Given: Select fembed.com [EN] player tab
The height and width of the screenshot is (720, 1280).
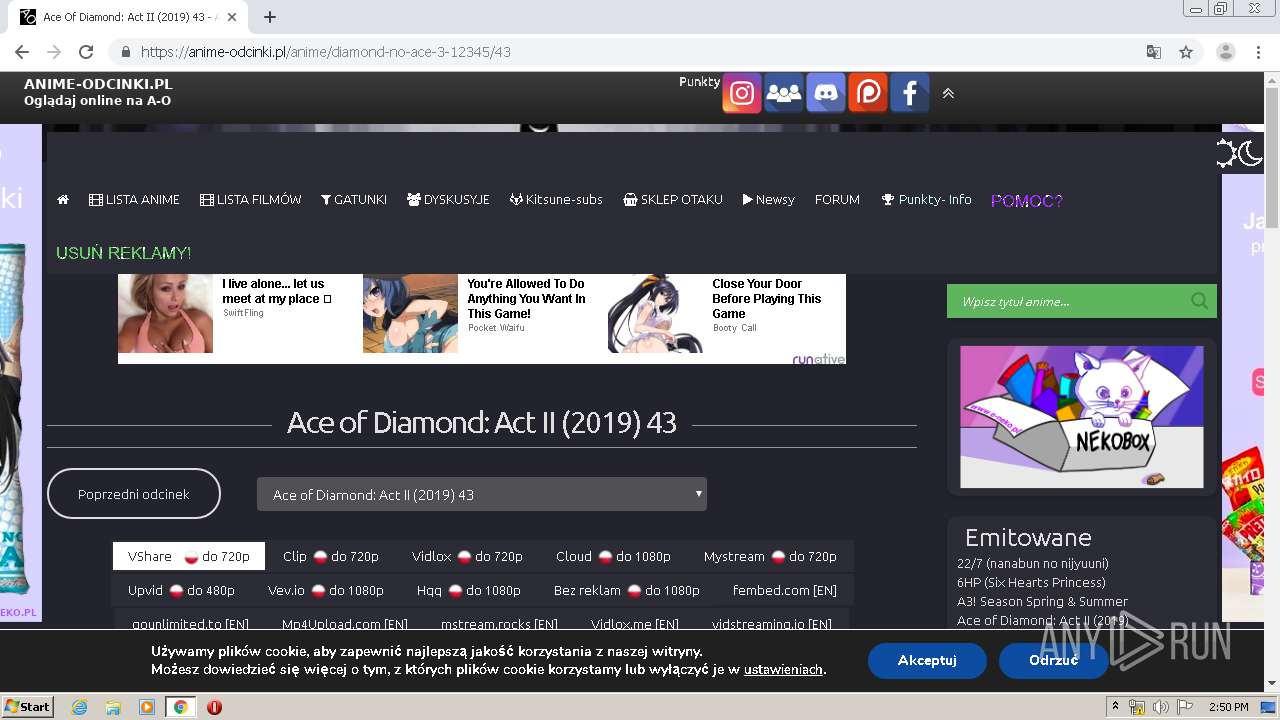Looking at the screenshot, I should (x=785, y=590).
